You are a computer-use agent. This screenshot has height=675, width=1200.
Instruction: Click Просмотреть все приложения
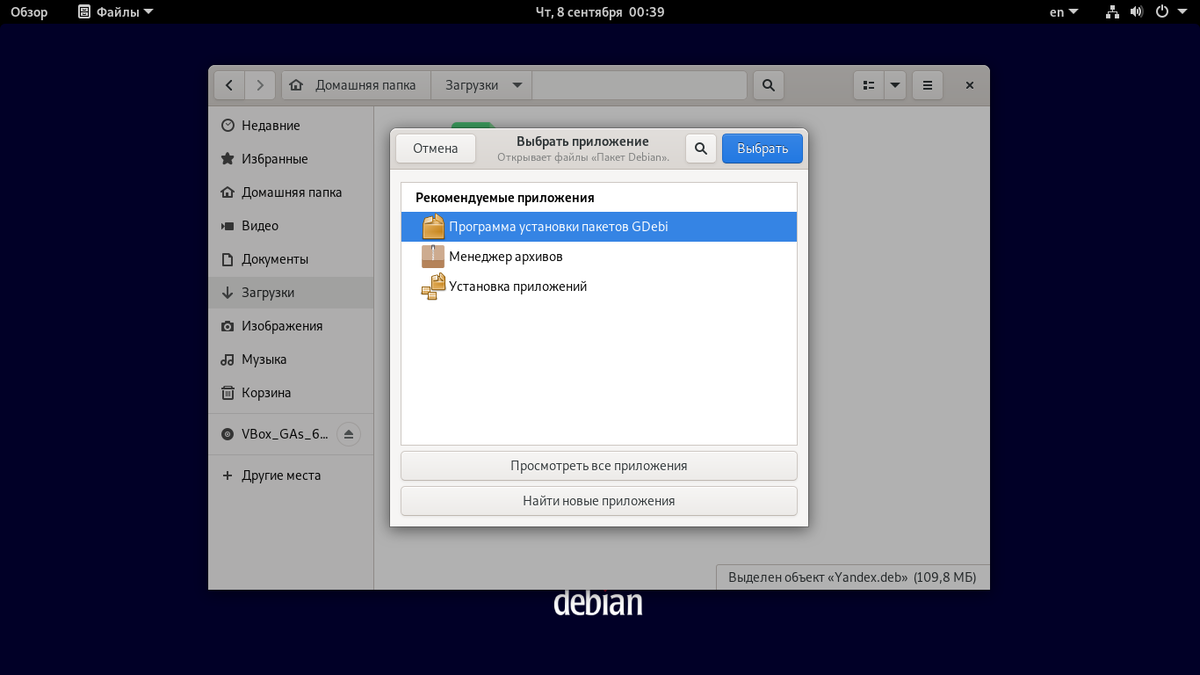point(598,465)
